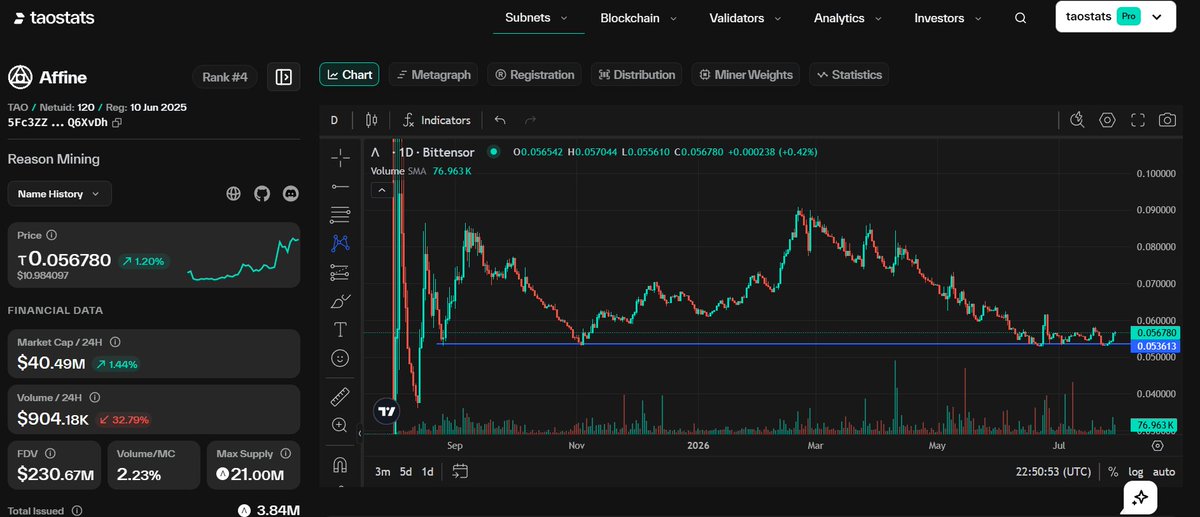
Task: Open chart settings hexagon icon
Action: click(1107, 120)
